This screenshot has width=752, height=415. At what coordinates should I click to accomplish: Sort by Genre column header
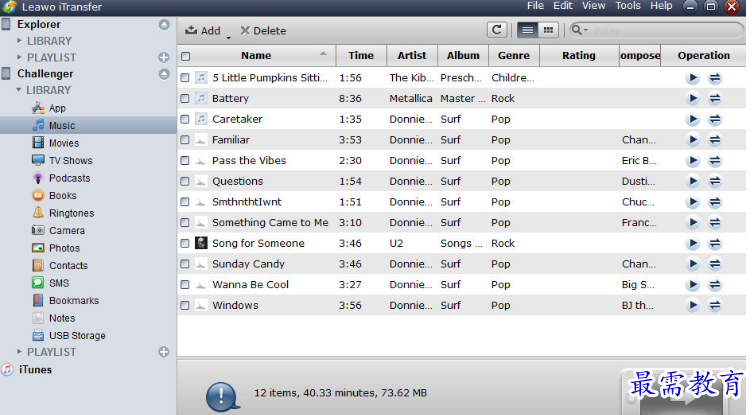click(x=514, y=56)
